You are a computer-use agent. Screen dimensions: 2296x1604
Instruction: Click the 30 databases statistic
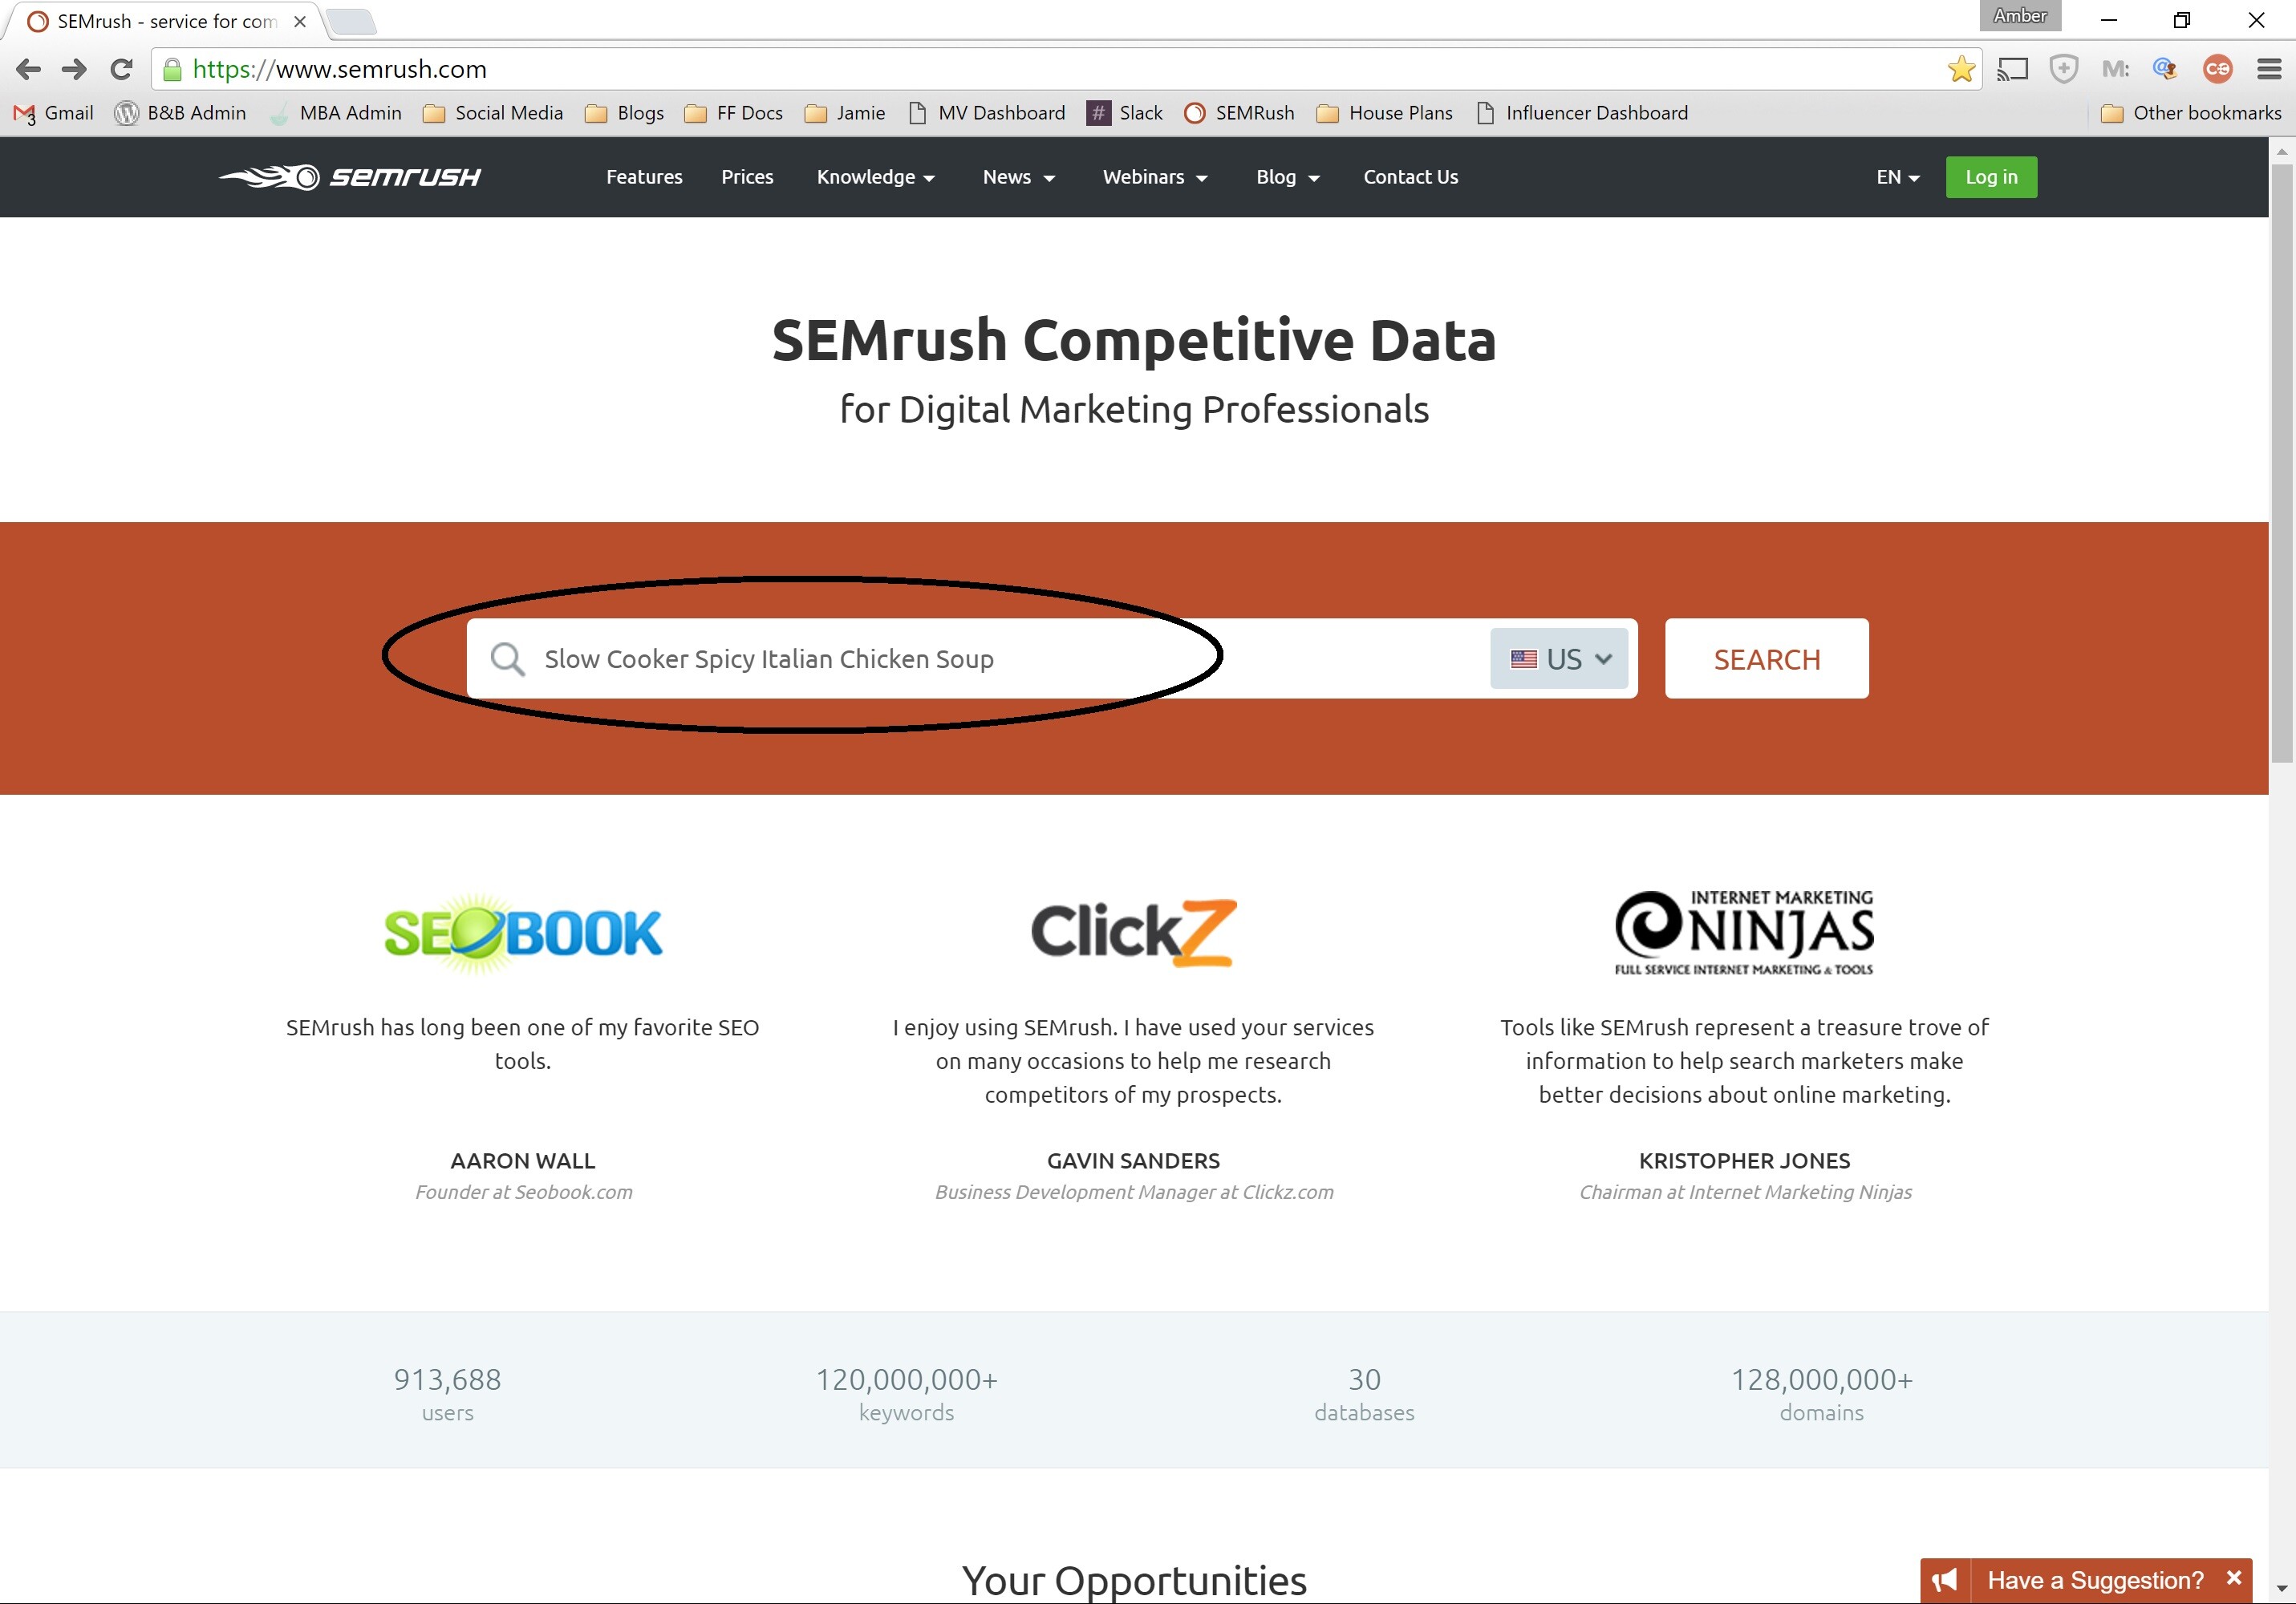pyautogui.click(x=1364, y=1394)
